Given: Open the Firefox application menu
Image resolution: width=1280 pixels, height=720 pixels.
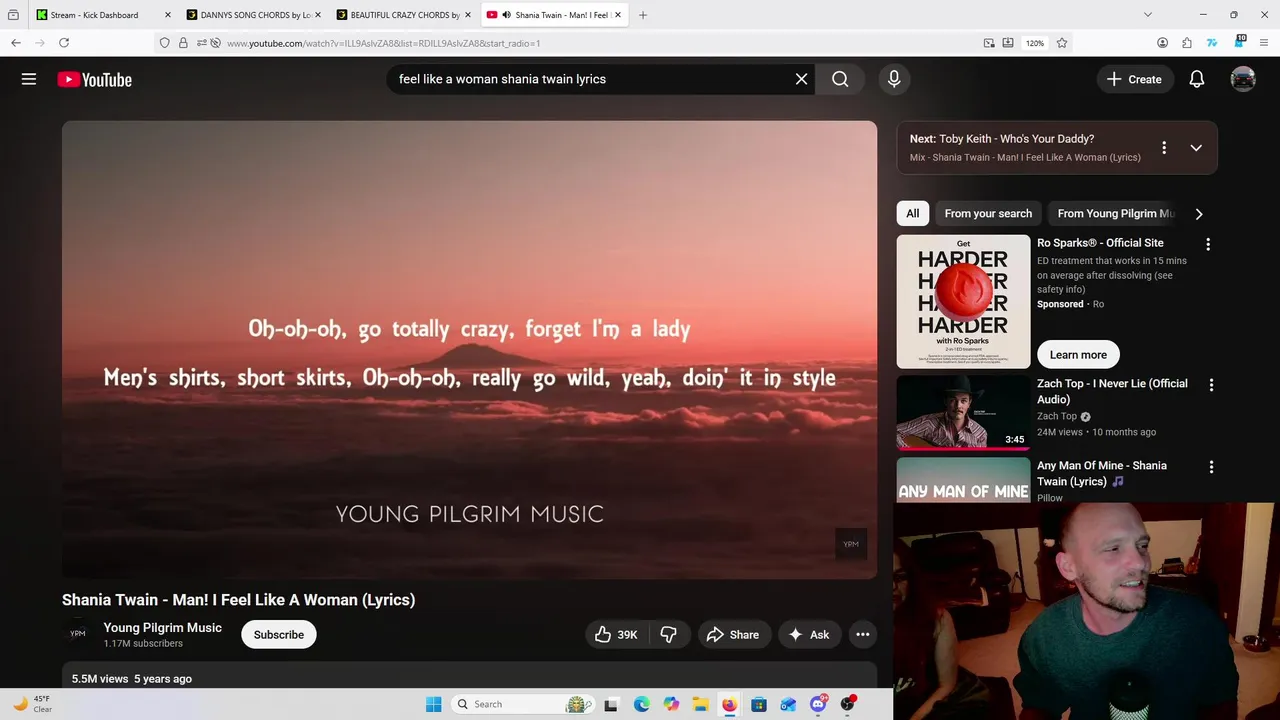Looking at the screenshot, I should click(x=1265, y=43).
